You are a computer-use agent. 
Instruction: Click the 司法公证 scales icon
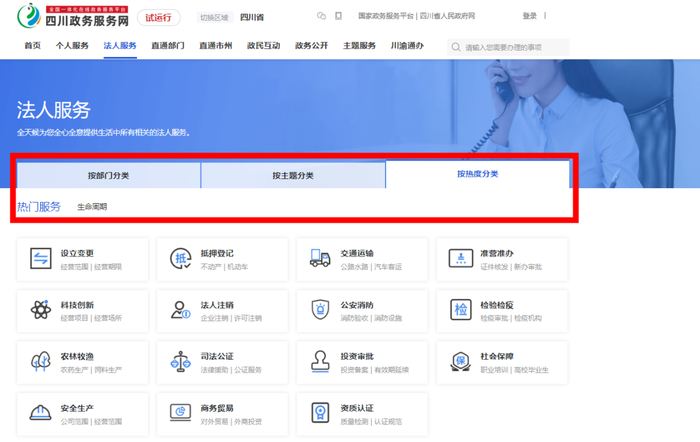point(180,361)
